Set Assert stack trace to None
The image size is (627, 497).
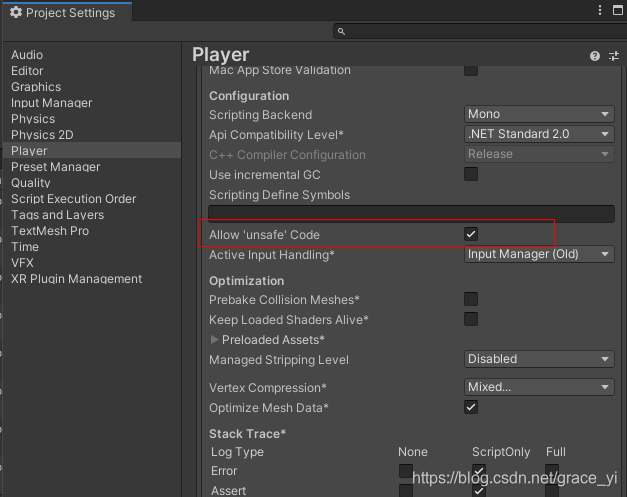406,491
